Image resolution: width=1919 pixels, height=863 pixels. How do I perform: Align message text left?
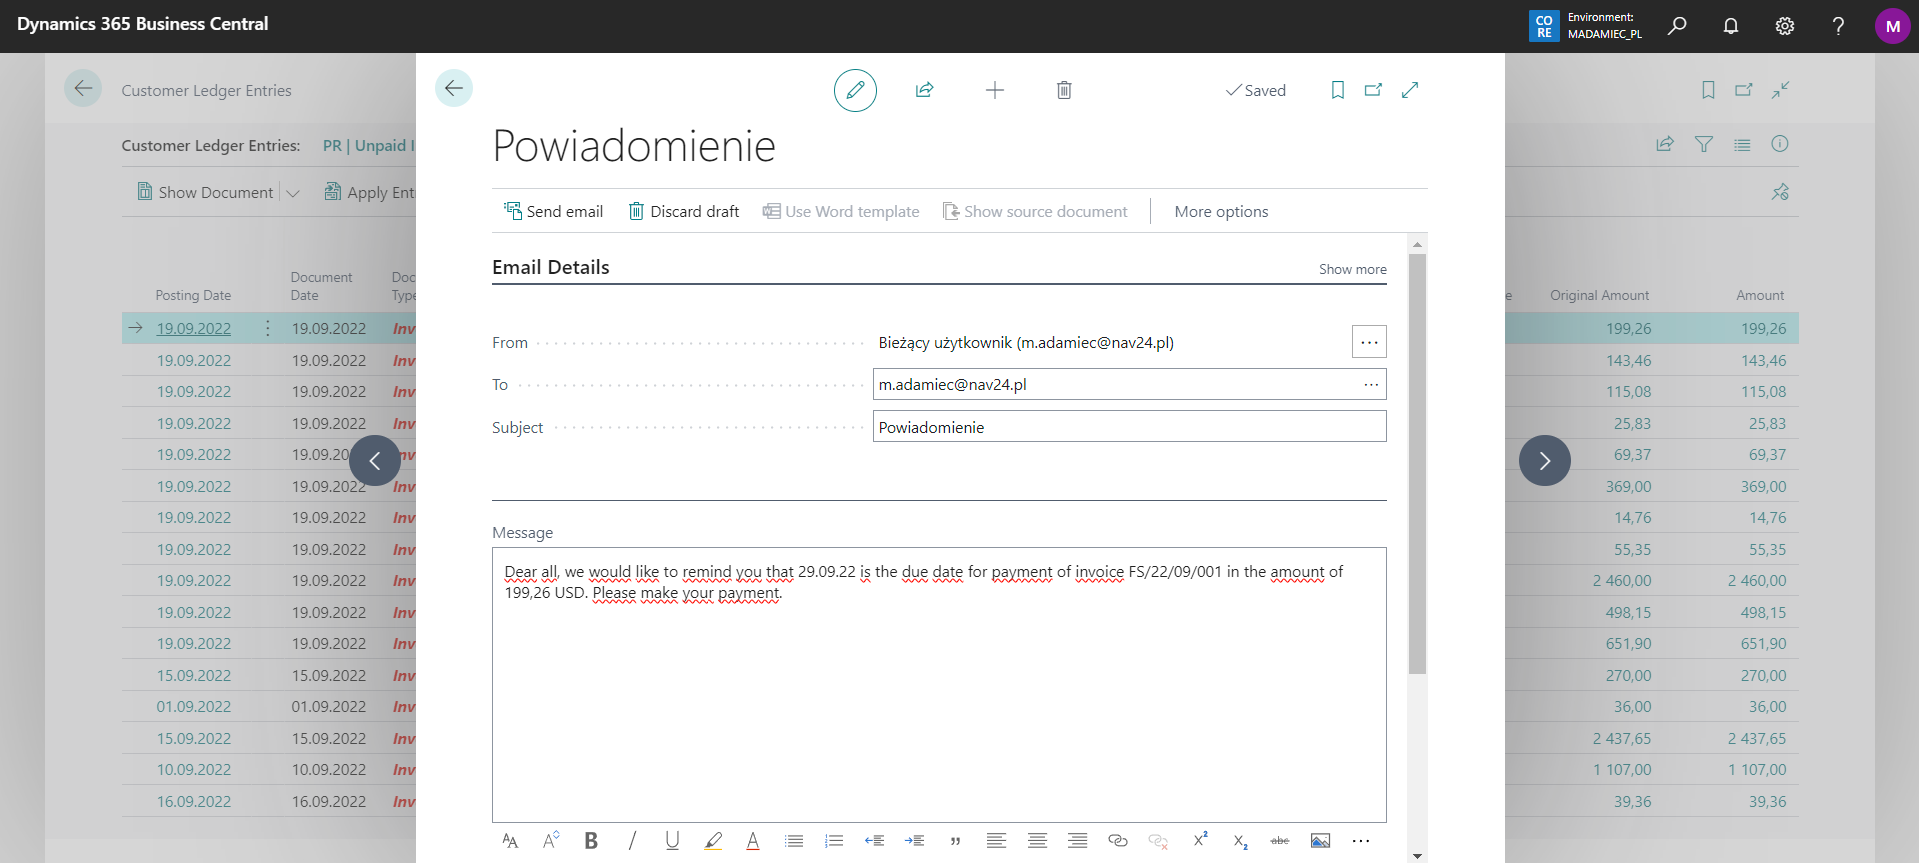point(996,841)
